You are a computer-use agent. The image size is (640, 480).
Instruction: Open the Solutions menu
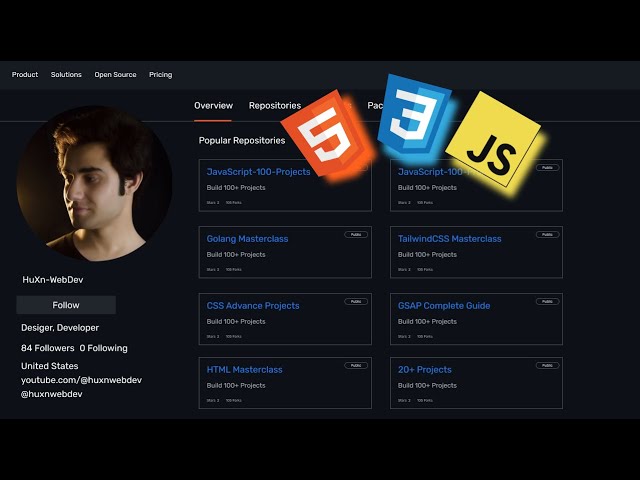[x=66, y=75]
